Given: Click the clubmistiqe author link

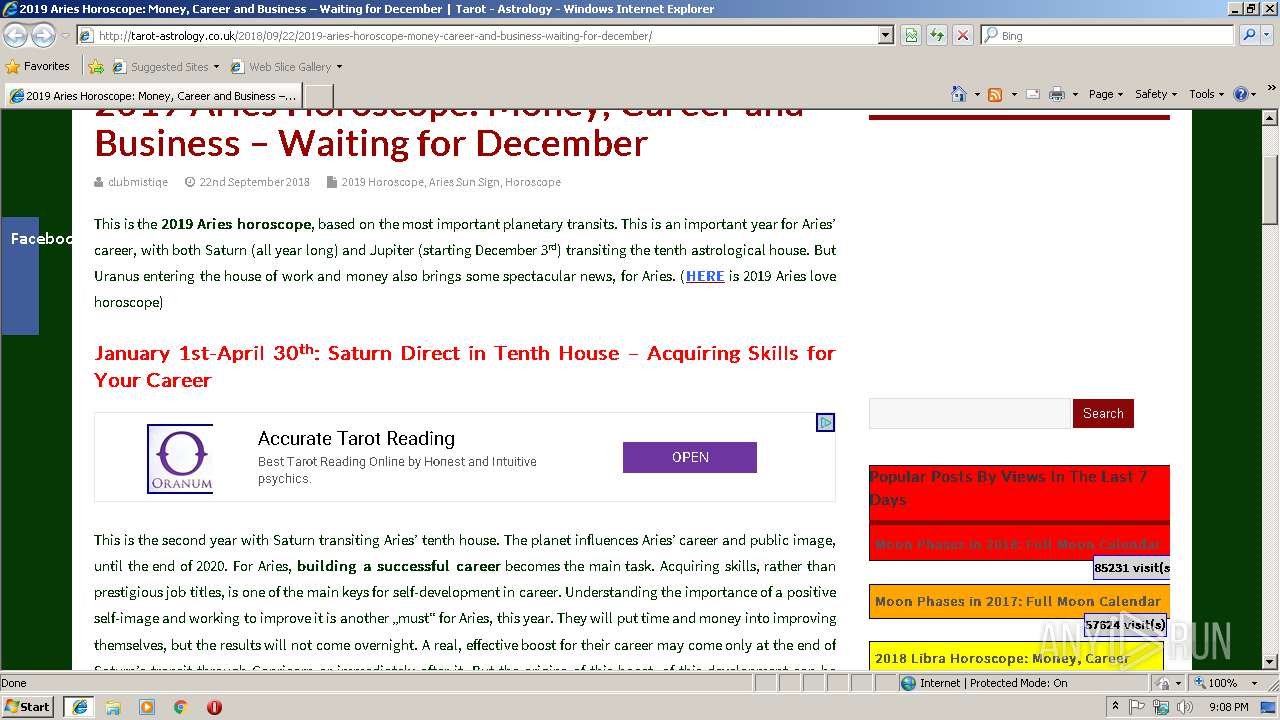Looking at the screenshot, I should pyautogui.click(x=139, y=182).
